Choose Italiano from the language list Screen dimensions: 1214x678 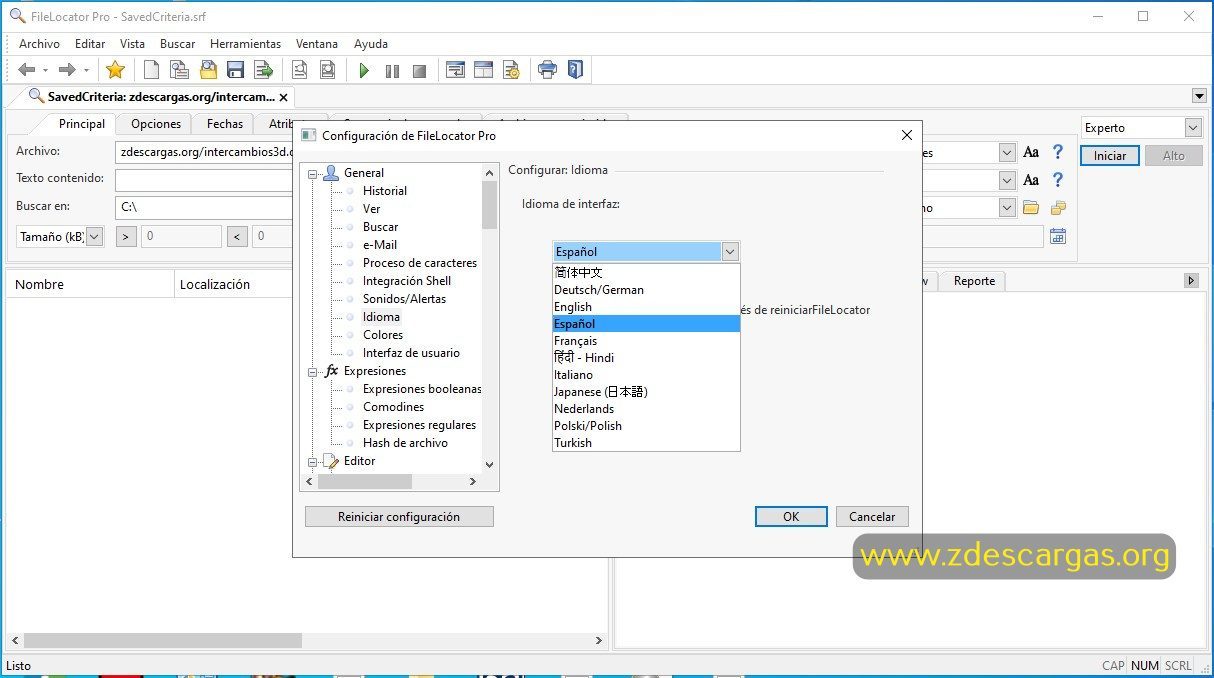click(x=646, y=375)
